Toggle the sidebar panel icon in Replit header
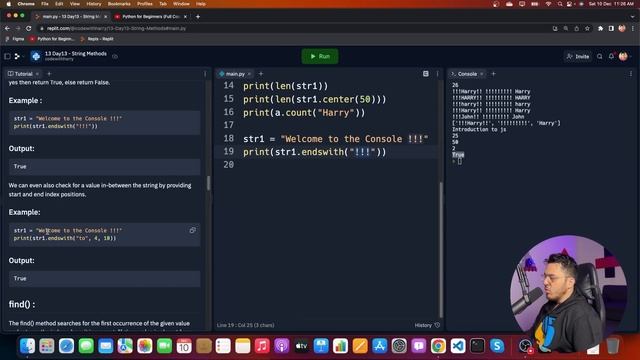This screenshot has height=360, width=640. (7, 56)
